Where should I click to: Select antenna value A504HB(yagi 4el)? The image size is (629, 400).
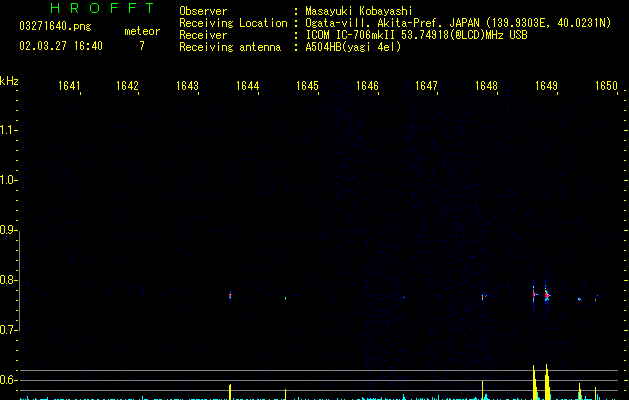click(x=353, y=47)
